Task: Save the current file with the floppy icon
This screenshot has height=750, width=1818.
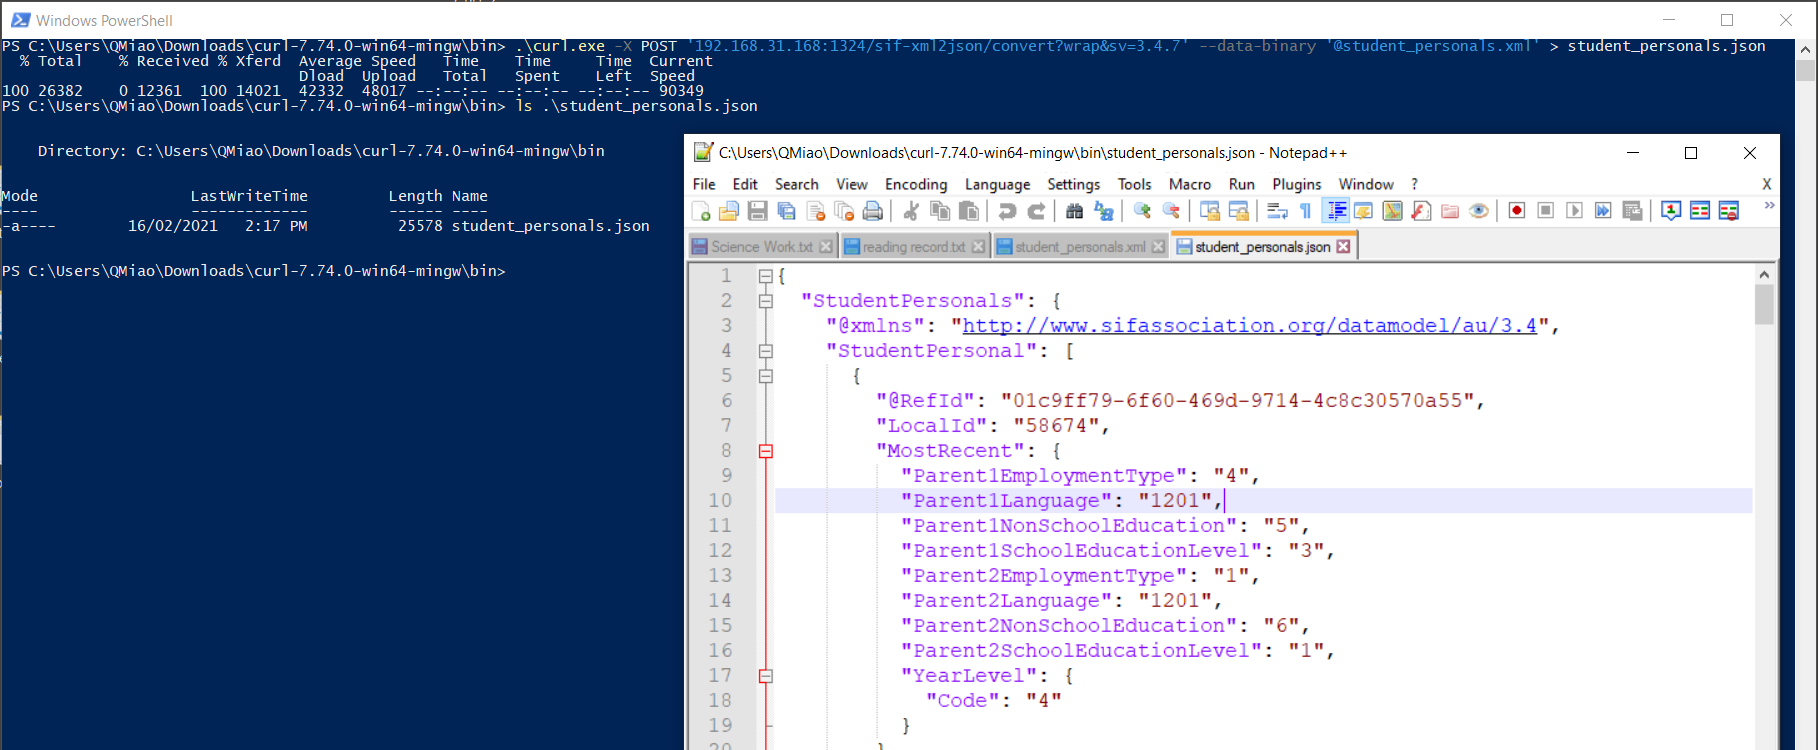Action: click(758, 211)
